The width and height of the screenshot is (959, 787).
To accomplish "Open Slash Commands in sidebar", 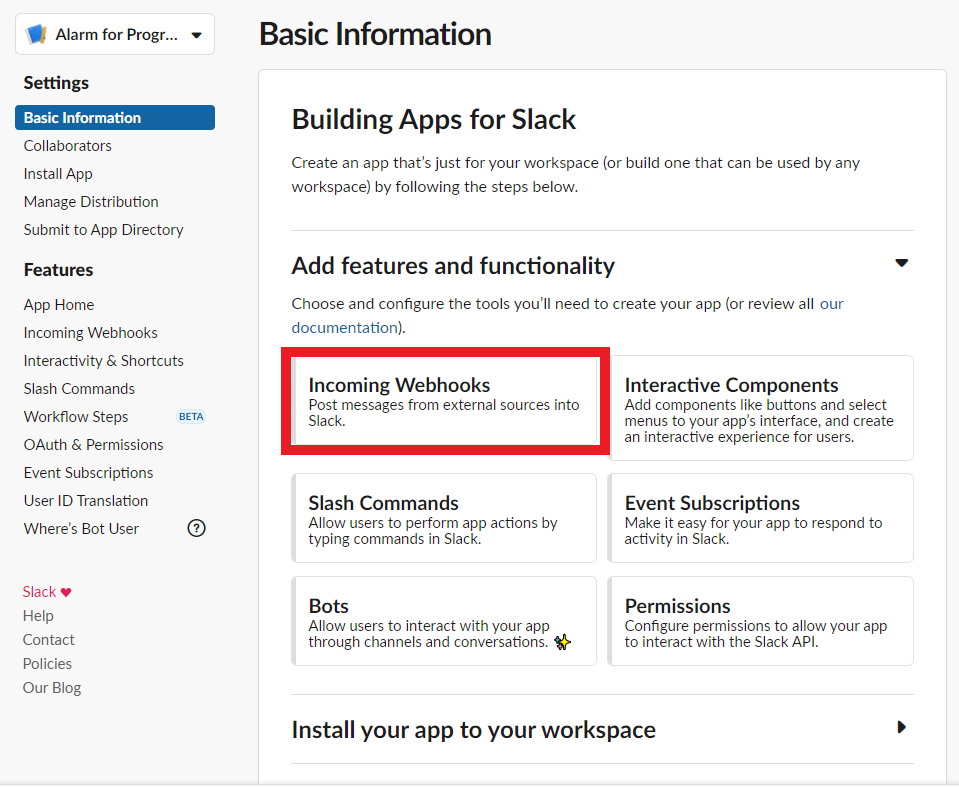I will coord(79,389).
